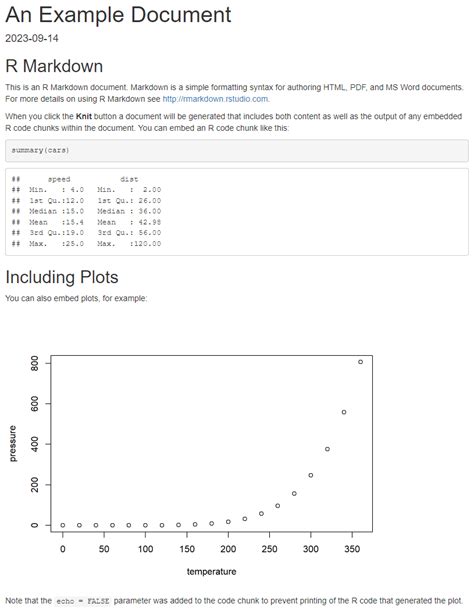
Task: Click the 200 tick on temperature axis
Action: click(228, 549)
